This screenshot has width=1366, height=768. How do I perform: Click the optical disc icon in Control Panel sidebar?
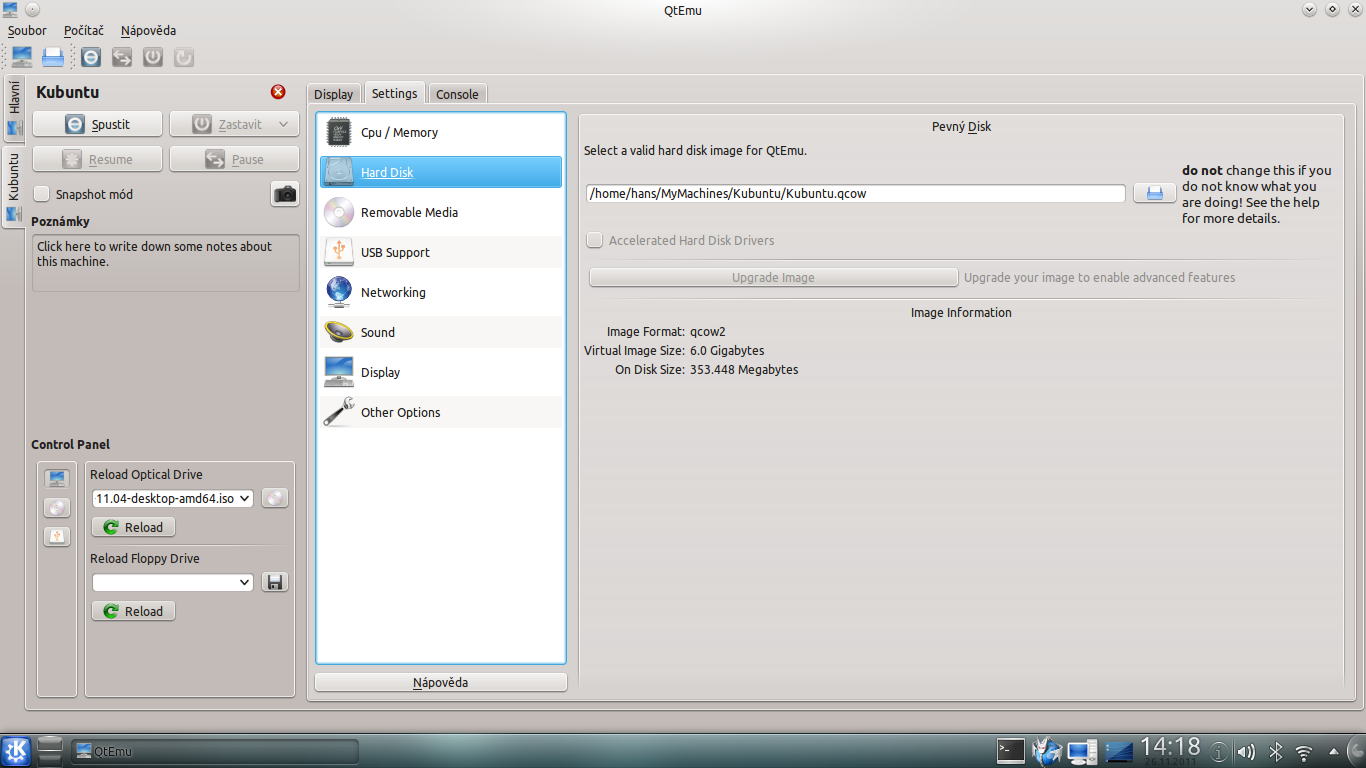coord(57,508)
